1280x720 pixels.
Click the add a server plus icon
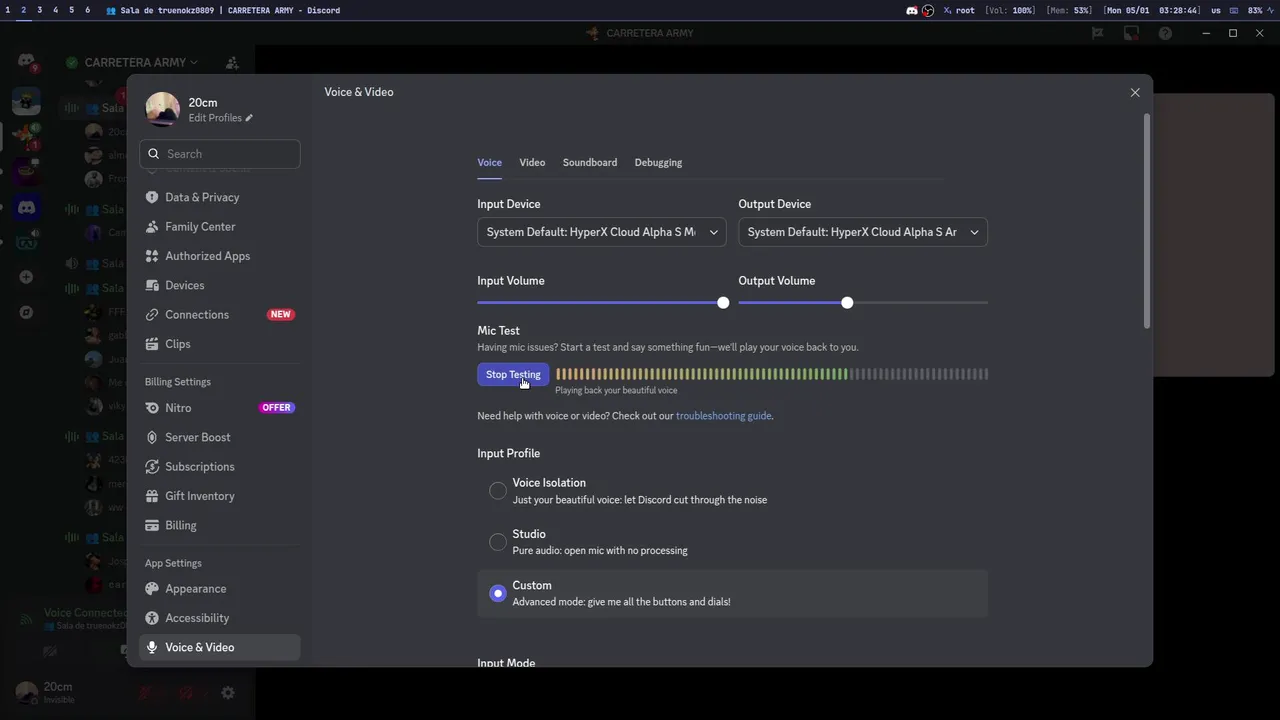coord(27,277)
